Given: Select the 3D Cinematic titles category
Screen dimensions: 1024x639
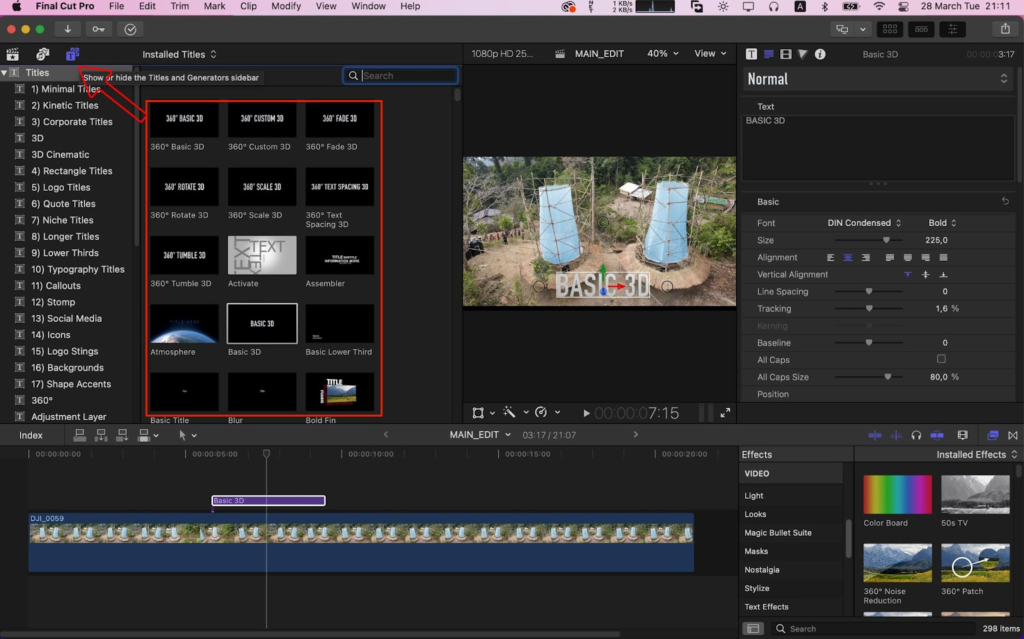Looking at the screenshot, I should [x=60, y=154].
